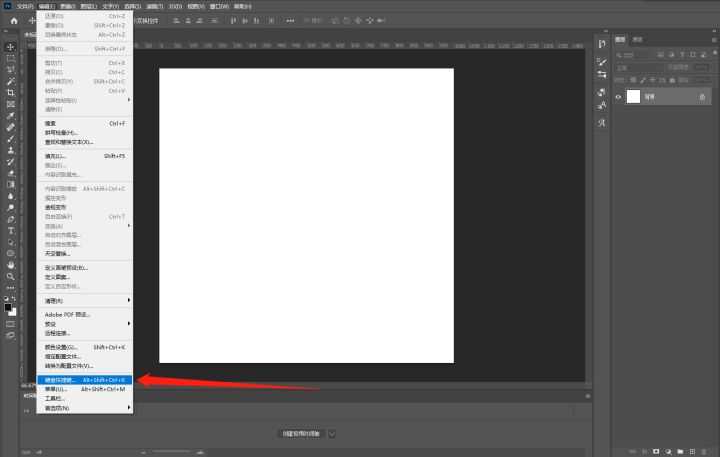The image size is (720, 457).
Task: Choose Fill Shift+F5 menu entry
Action: click(x=85, y=156)
